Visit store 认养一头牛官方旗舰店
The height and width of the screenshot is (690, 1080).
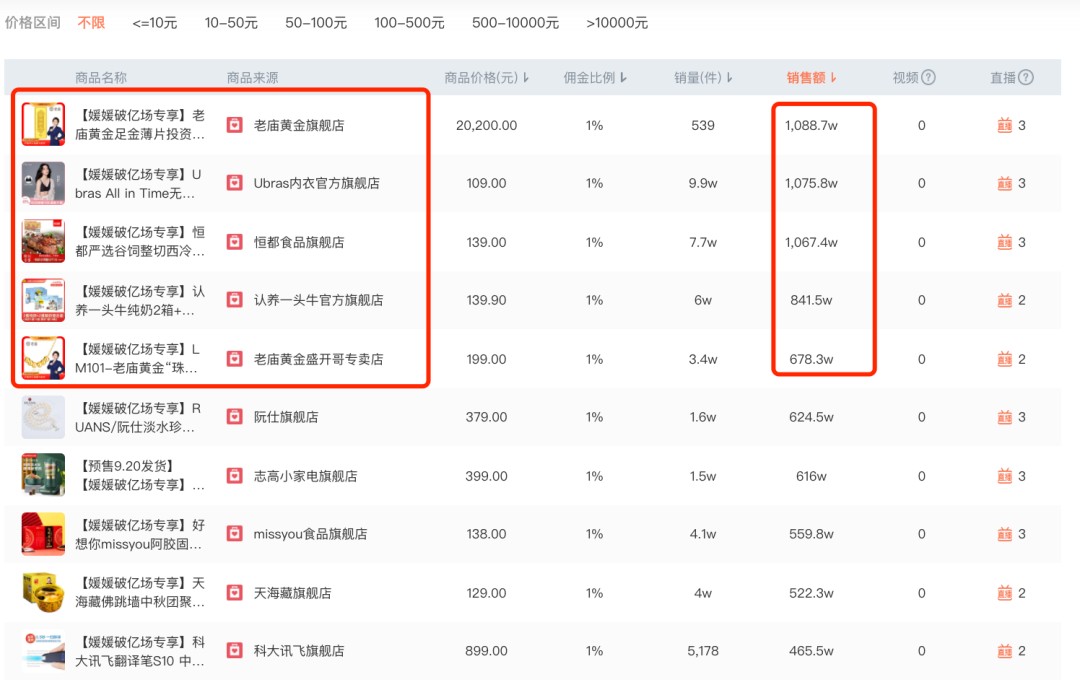pos(318,300)
